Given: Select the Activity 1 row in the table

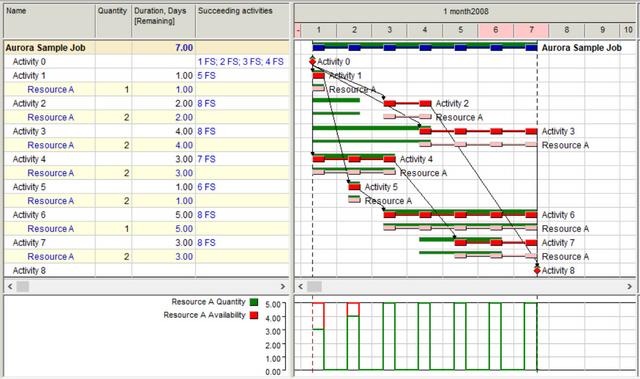Looking at the screenshot, I should pyautogui.click(x=146, y=75).
